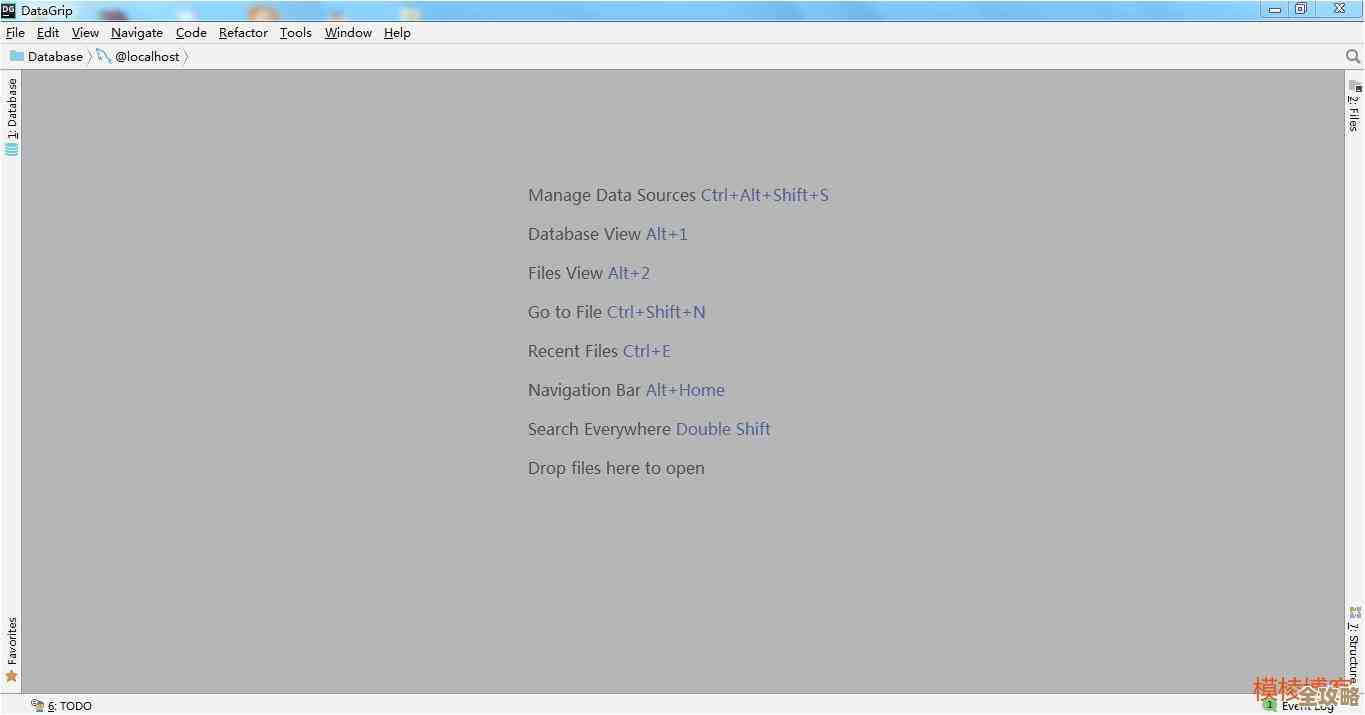1365x715 pixels.
Task: Show the Event Log panel
Action: pyautogui.click(x=1300, y=706)
